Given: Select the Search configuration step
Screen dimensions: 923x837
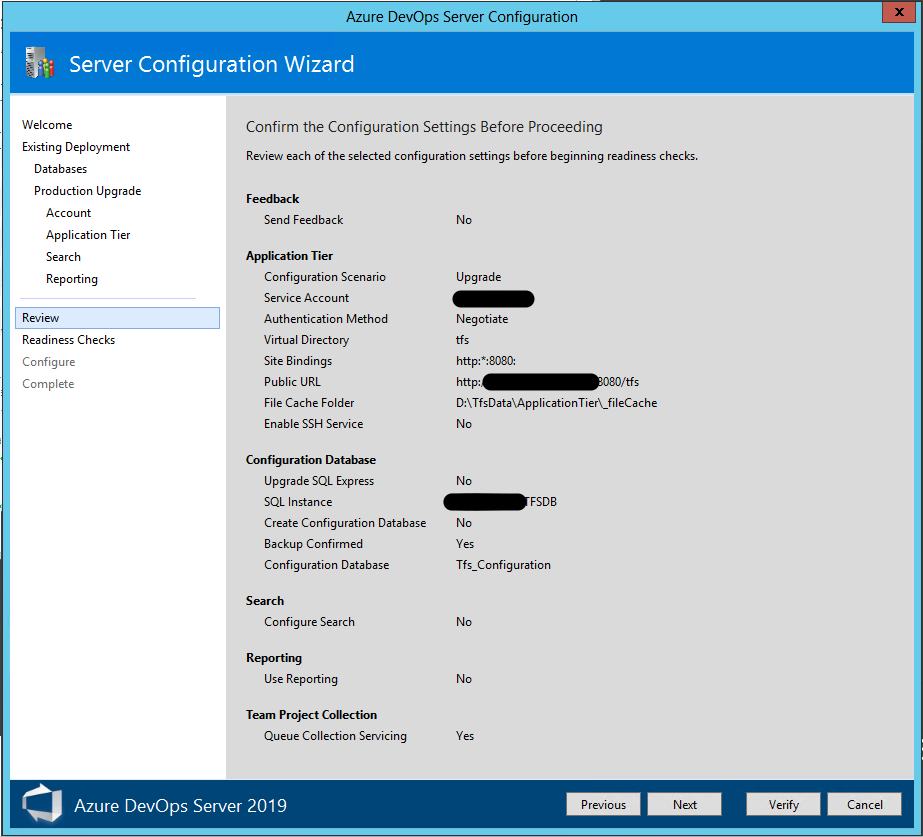Looking at the screenshot, I should pos(63,256).
